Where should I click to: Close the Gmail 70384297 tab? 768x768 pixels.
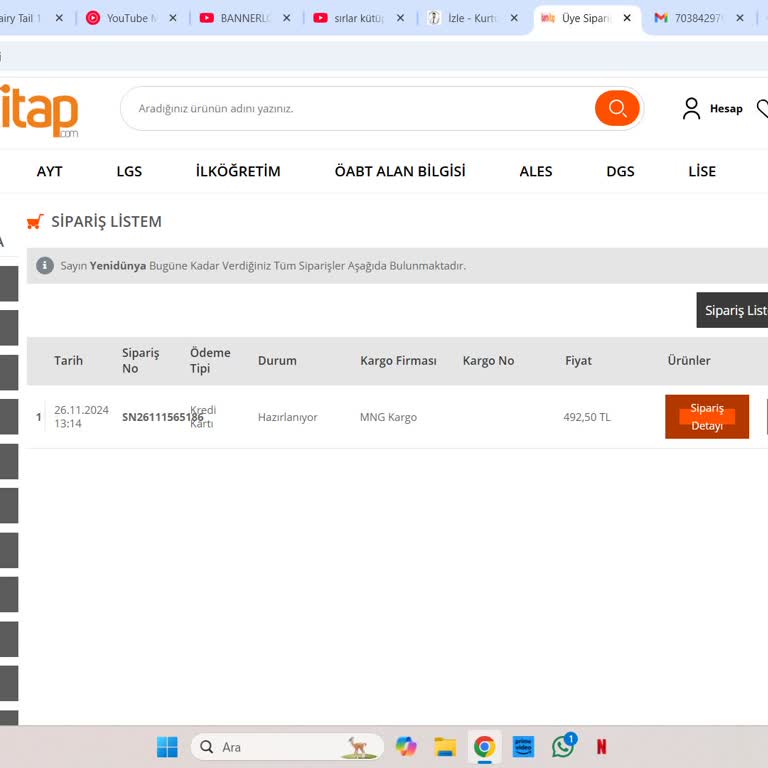click(740, 18)
